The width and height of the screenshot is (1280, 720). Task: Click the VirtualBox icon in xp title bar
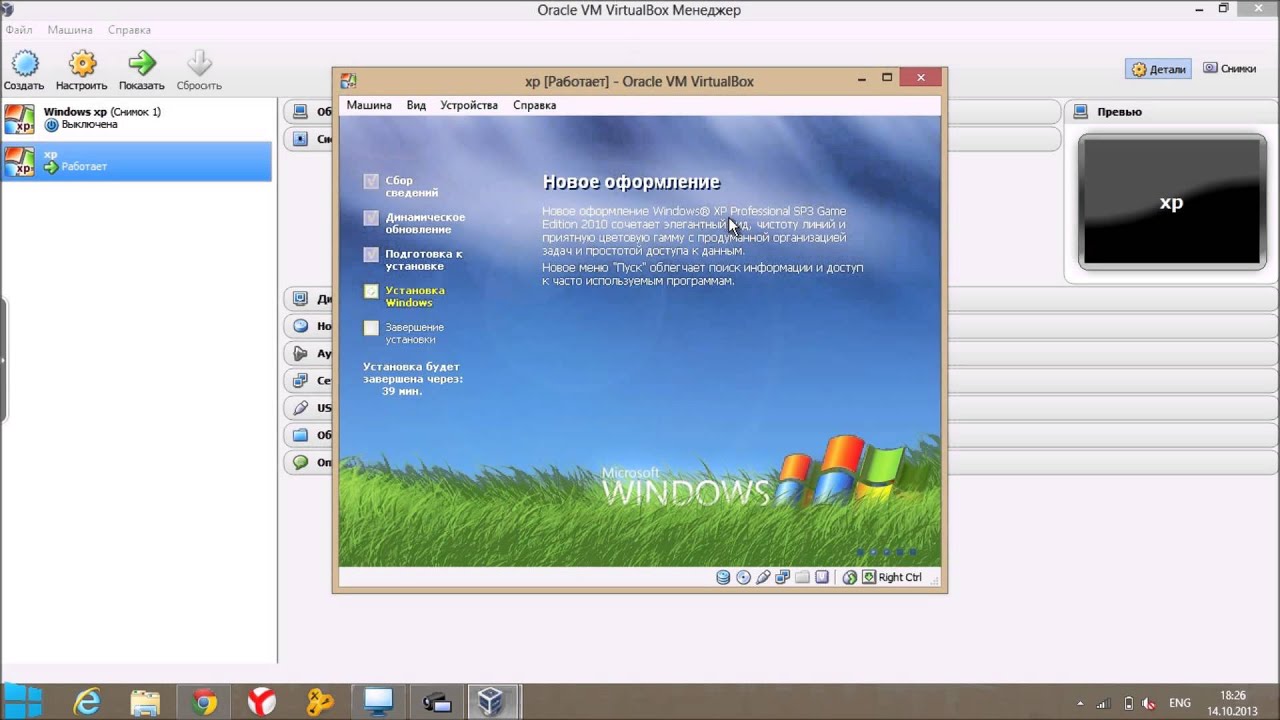point(348,81)
